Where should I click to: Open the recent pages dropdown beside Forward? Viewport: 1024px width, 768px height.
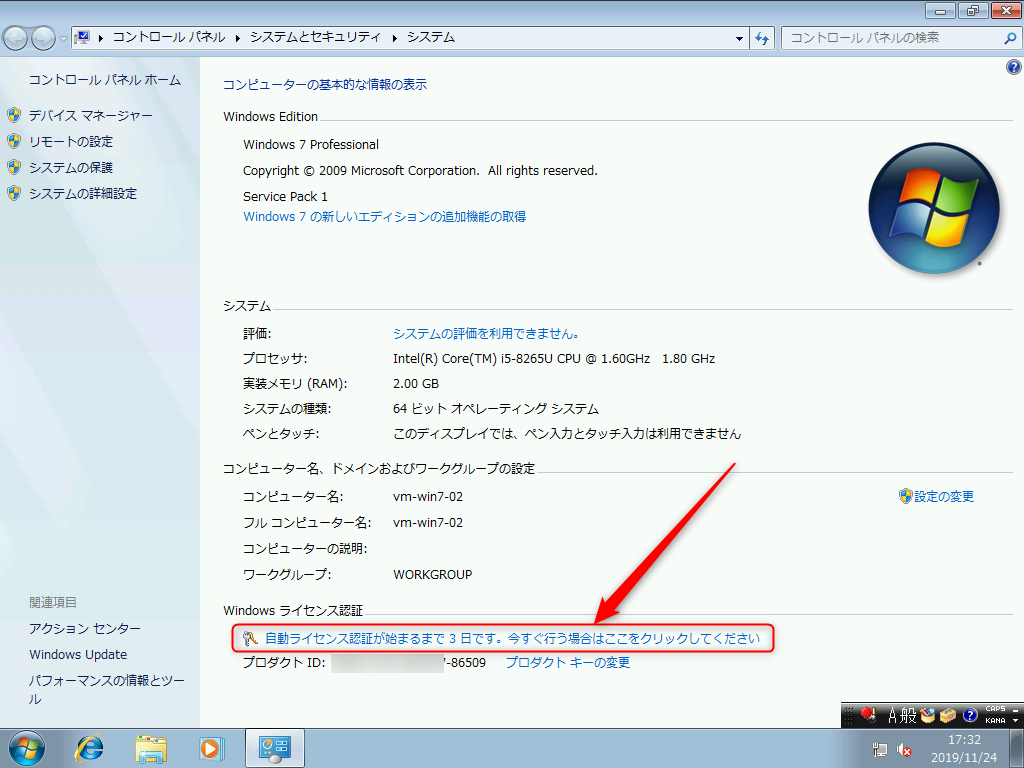63,39
